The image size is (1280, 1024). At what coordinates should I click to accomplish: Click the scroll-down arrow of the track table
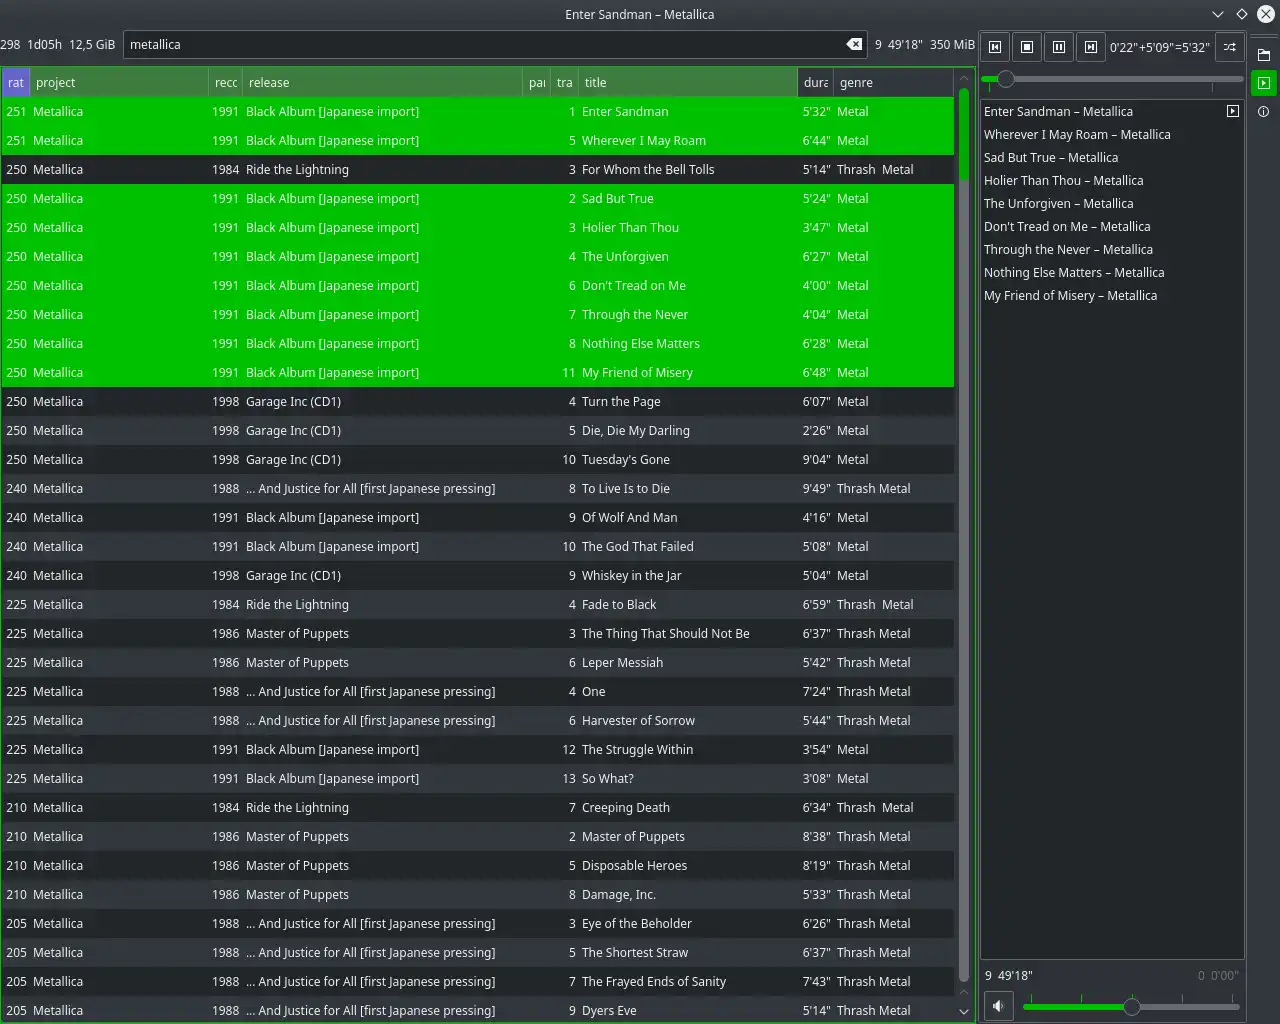click(x=964, y=1011)
